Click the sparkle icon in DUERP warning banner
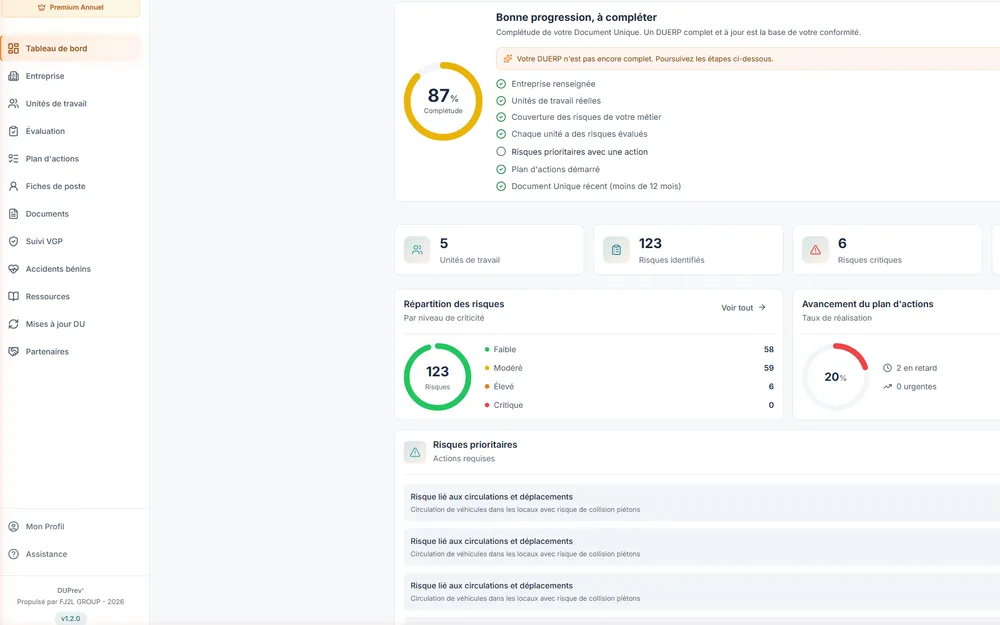Image resolution: width=1000 pixels, height=625 pixels. 508,59
